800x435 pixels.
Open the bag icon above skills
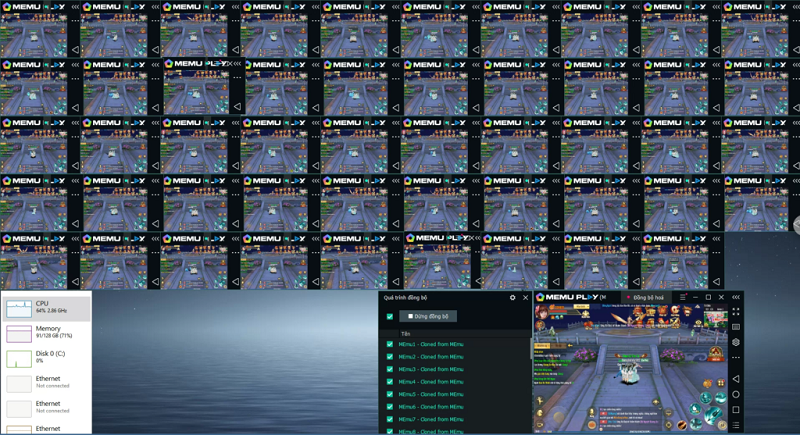click(707, 383)
